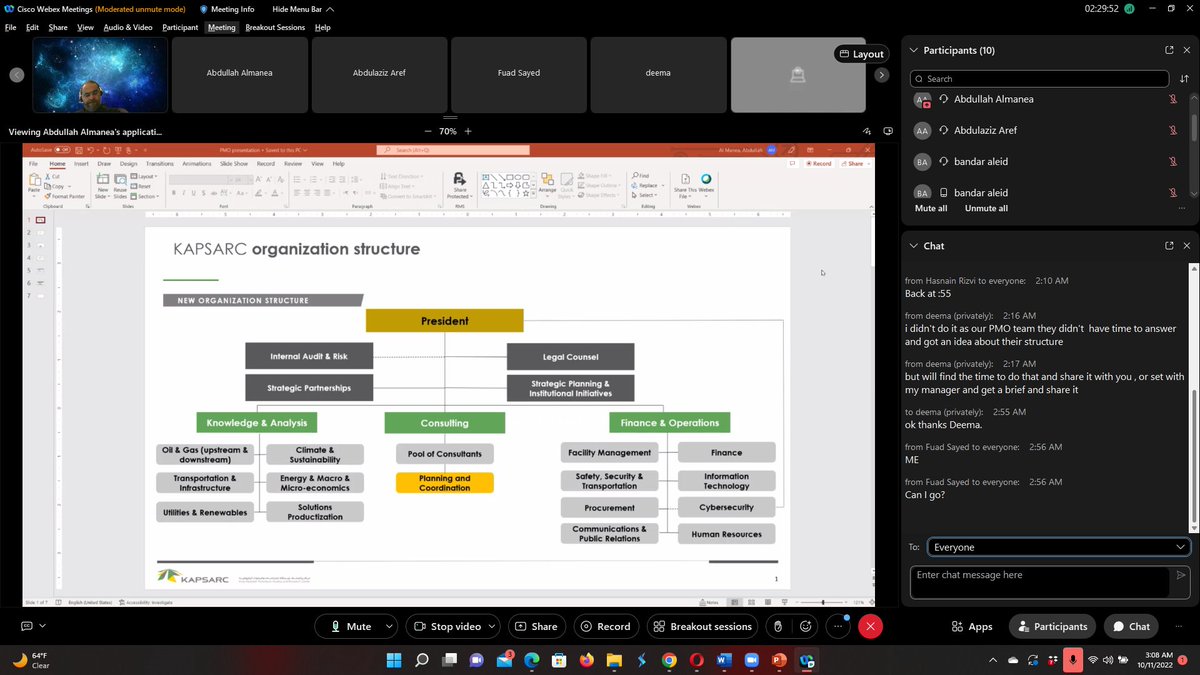Expand system tray hidden icons chevron

pos(993,660)
